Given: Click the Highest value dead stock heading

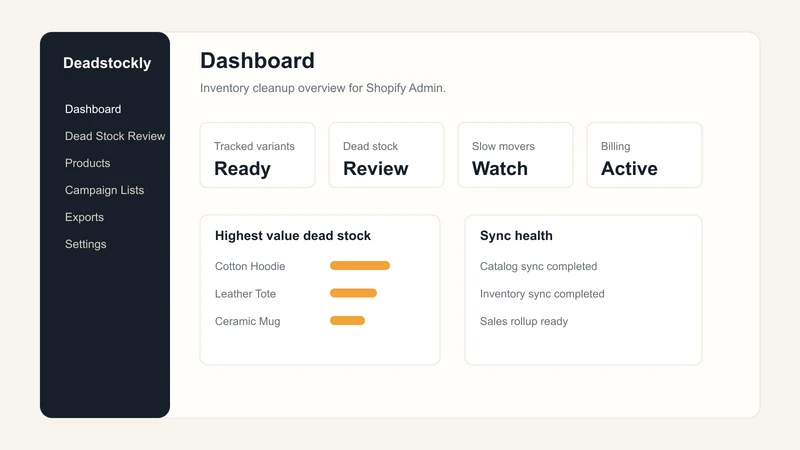Looking at the screenshot, I should click(293, 236).
